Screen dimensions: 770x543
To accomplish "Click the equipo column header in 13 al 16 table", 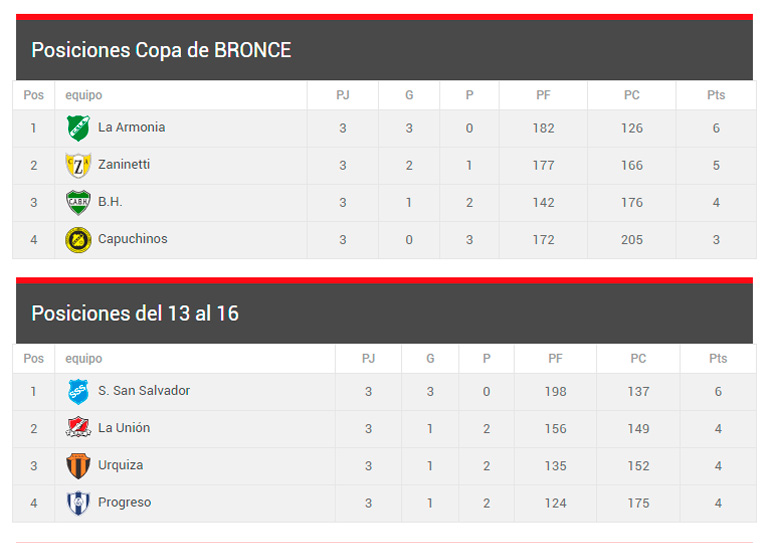I will tap(84, 359).
